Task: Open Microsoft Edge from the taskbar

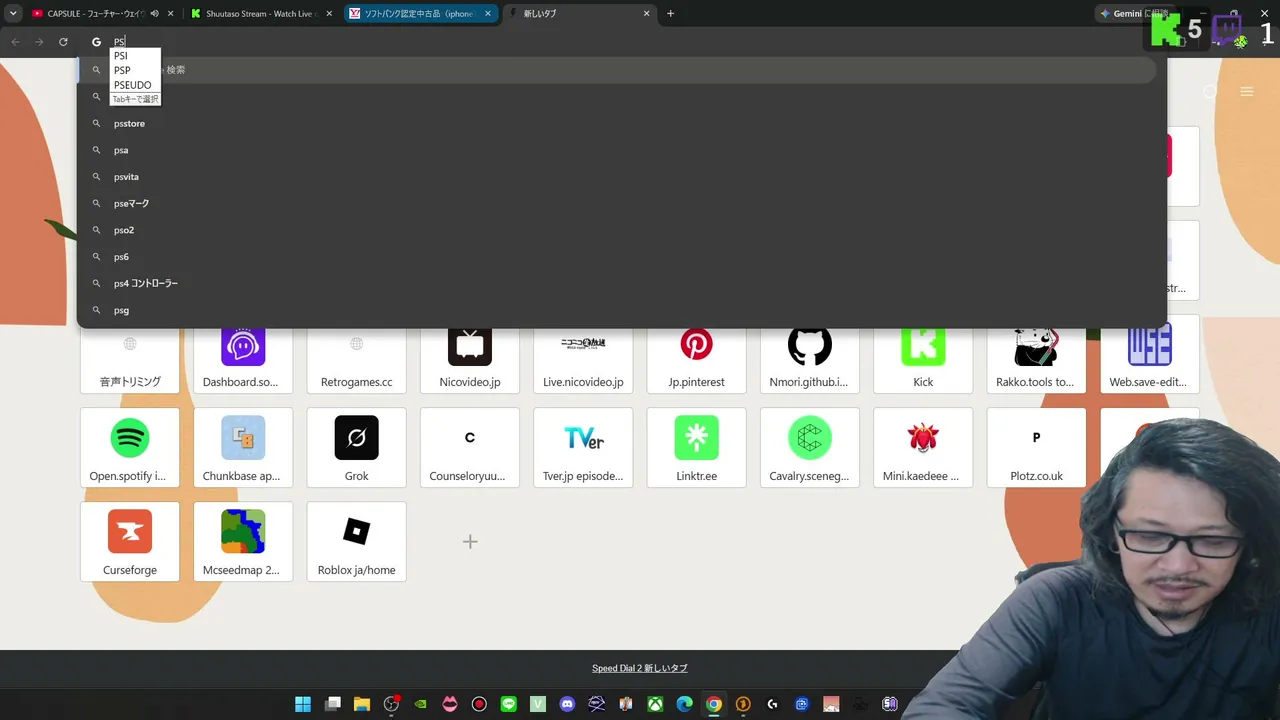Action: pos(684,704)
